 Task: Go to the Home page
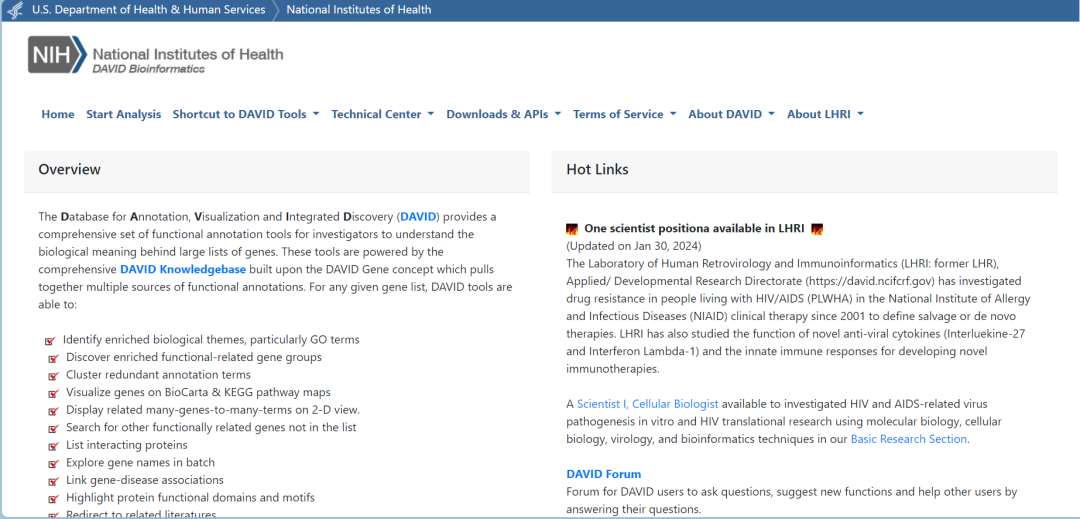click(58, 114)
